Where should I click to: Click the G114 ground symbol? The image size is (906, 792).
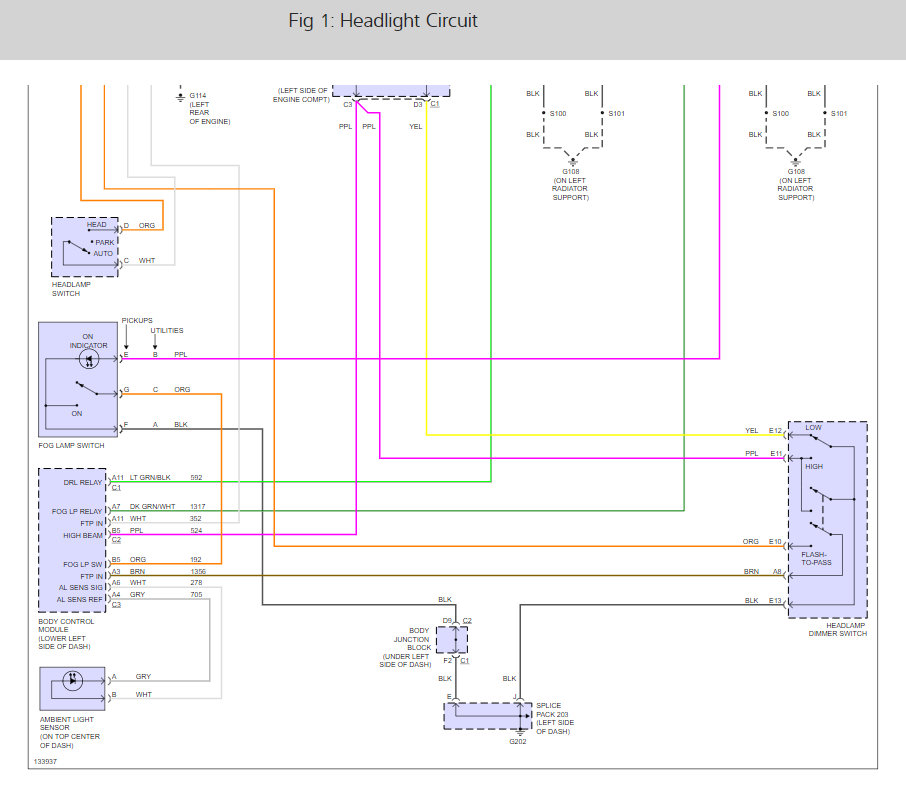point(180,97)
